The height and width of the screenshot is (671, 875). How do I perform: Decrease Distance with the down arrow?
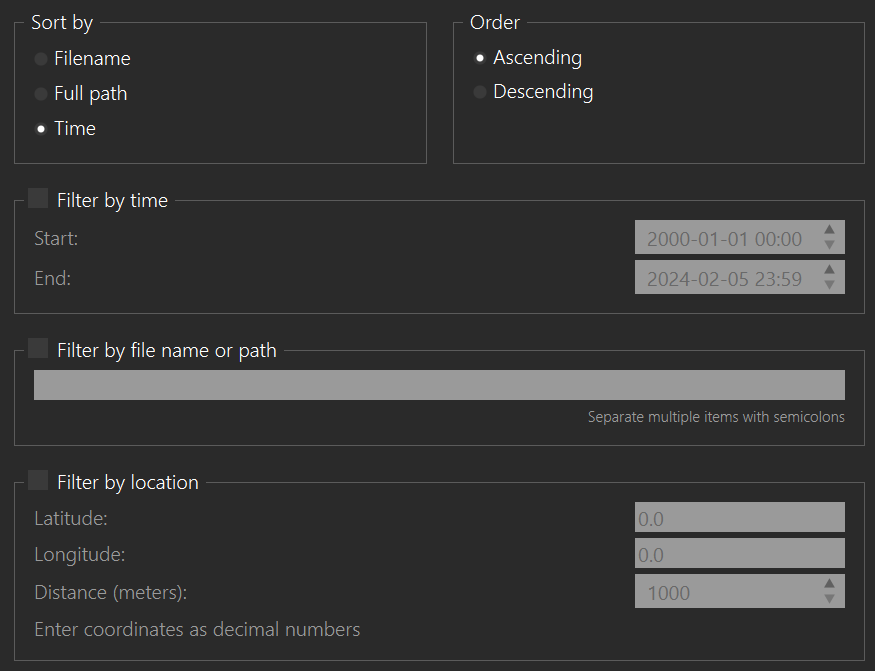829,598
